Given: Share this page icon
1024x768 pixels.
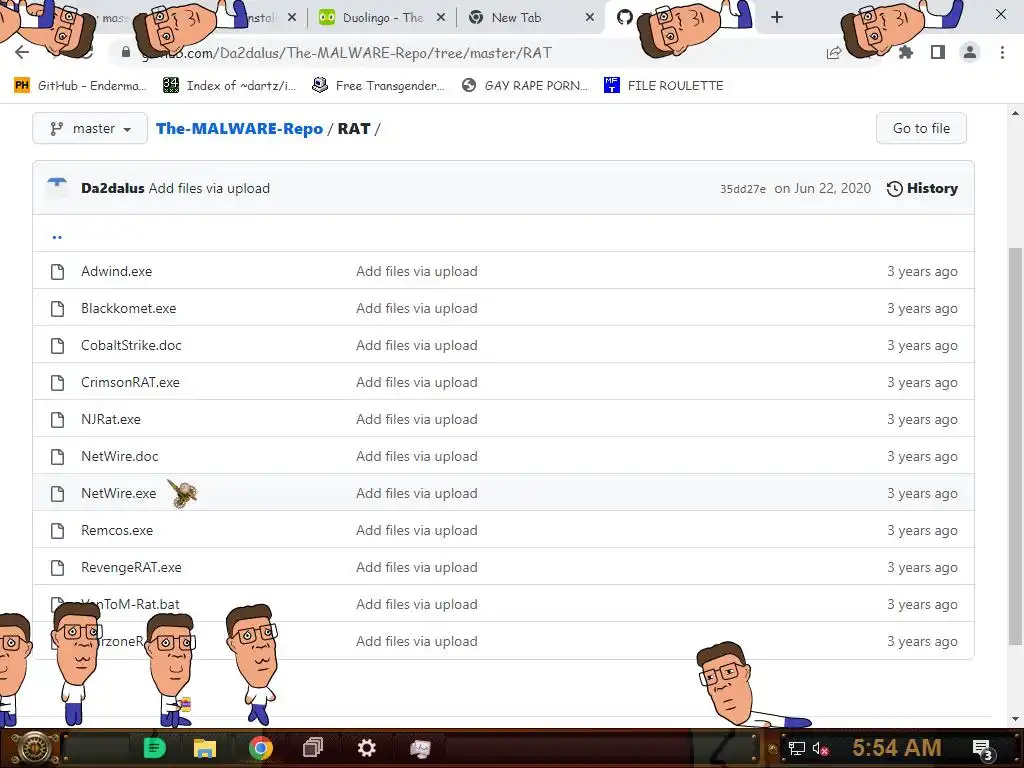Looking at the screenshot, I should 833,53.
